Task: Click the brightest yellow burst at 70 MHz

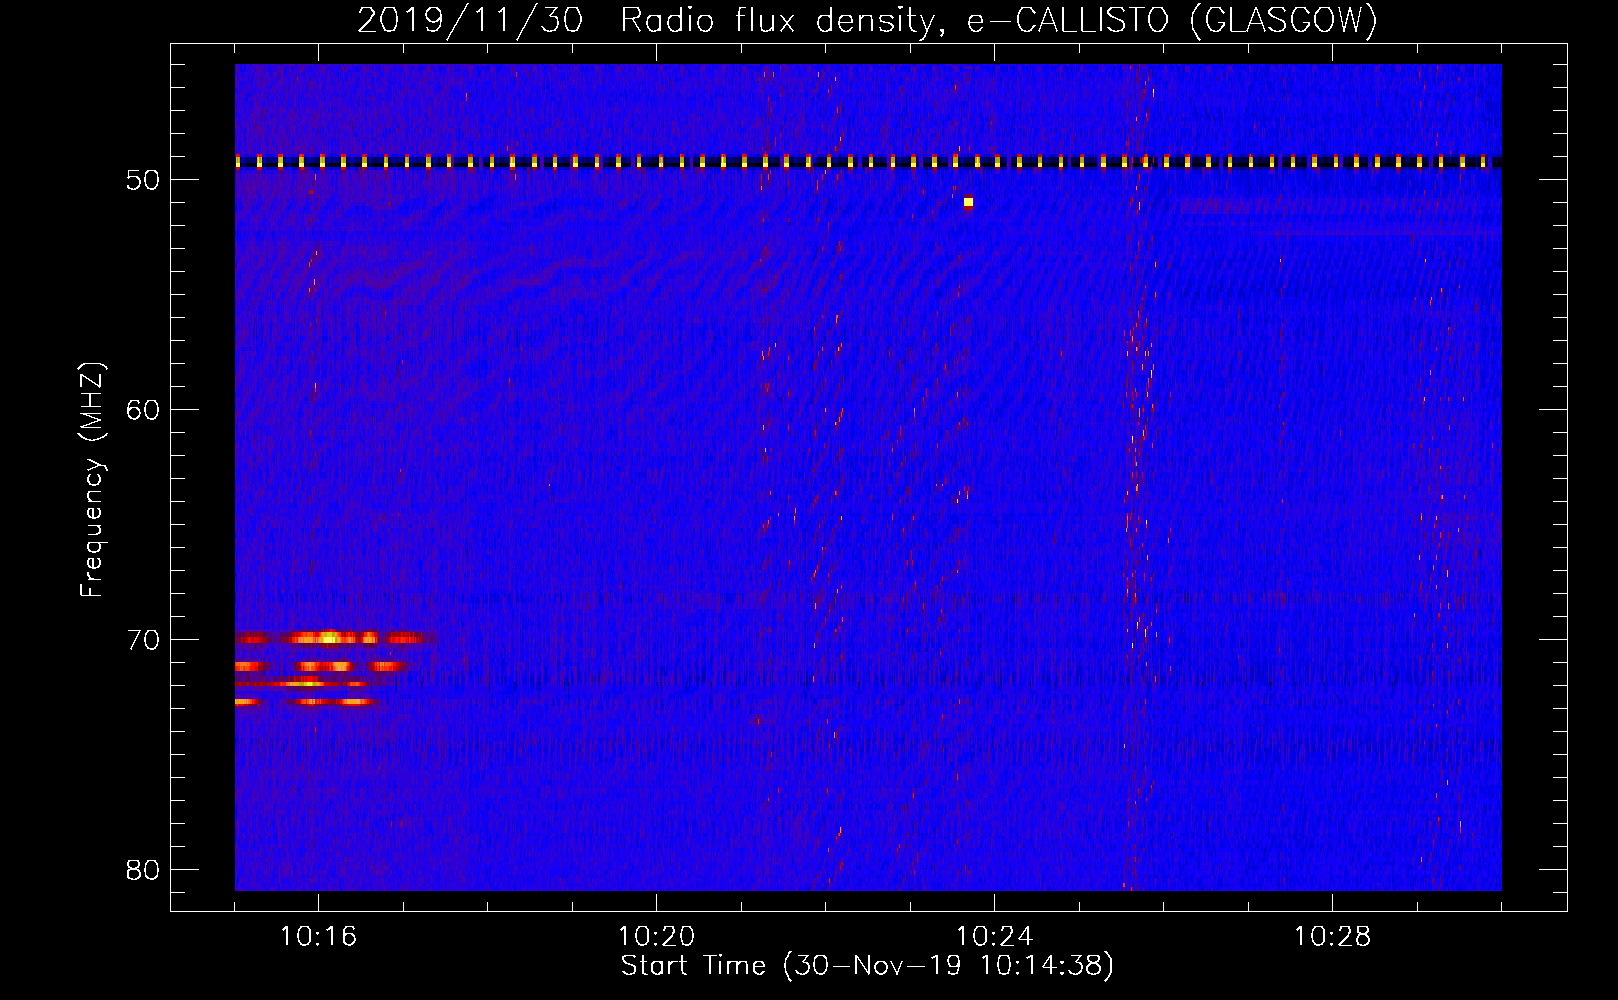Action: pyautogui.click(x=329, y=637)
